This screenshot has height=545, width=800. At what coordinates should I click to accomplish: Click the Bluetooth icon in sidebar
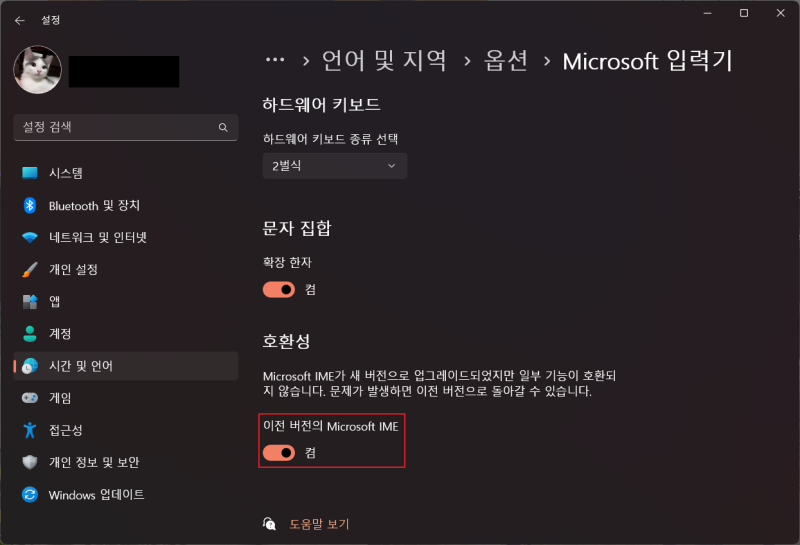coord(30,205)
